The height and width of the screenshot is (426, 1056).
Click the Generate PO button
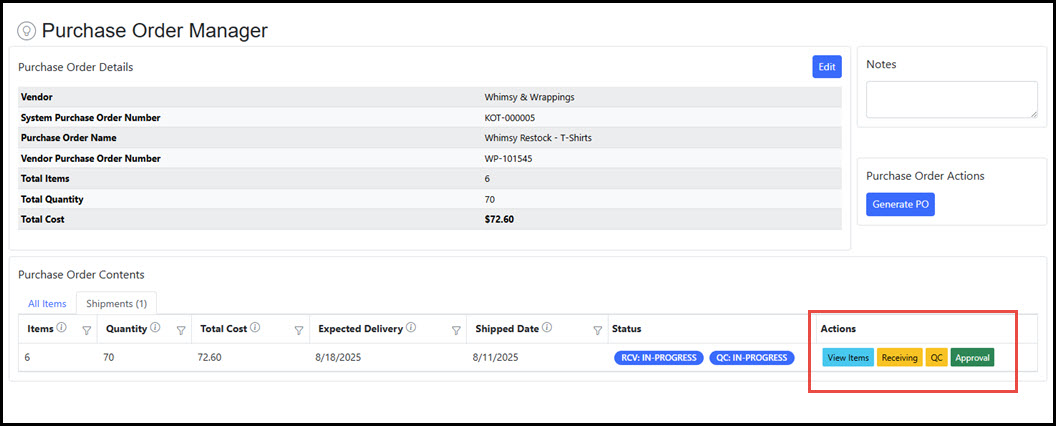tap(900, 205)
